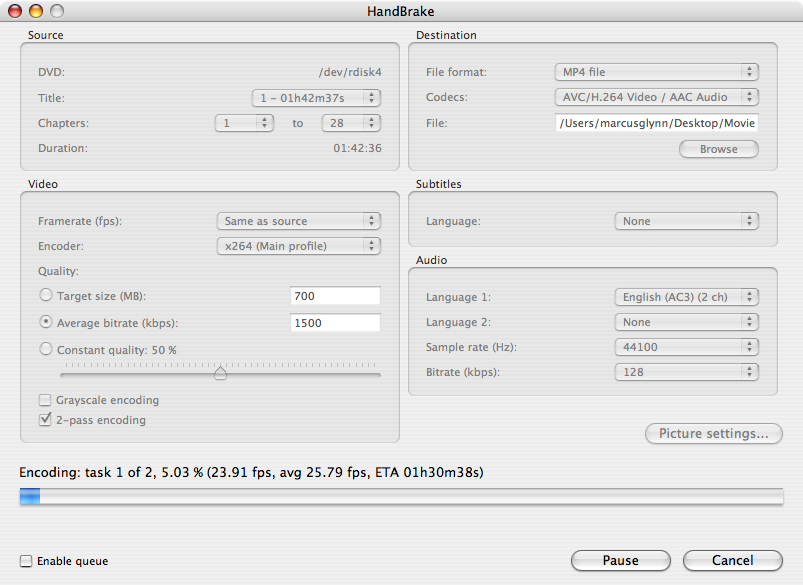Open the Title dropdown showing 1 - 01h42m37s
This screenshot has width=803, height=585.
click(316, 98)
